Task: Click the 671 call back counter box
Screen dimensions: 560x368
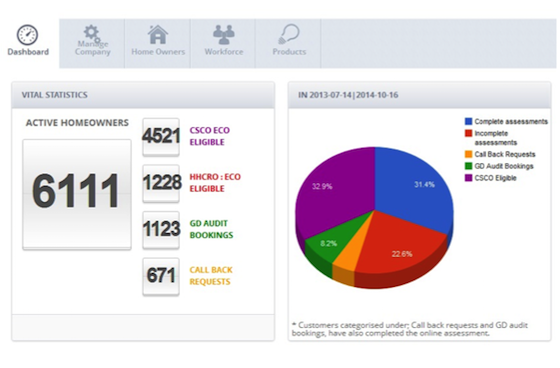Action: coord(161,277)
